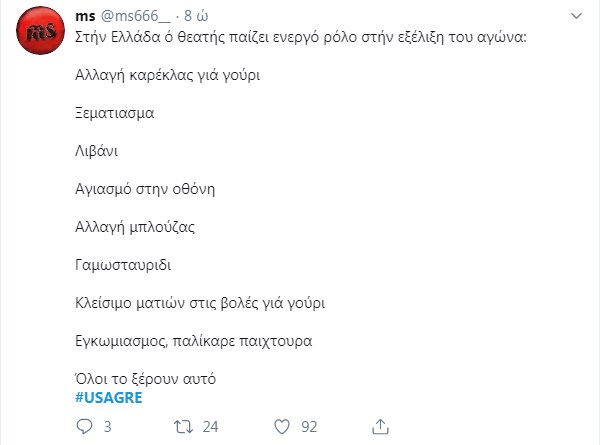600x445 pixels.
Task: Click the word Λιβάνι in the tweet
Action: click(96, 151)
